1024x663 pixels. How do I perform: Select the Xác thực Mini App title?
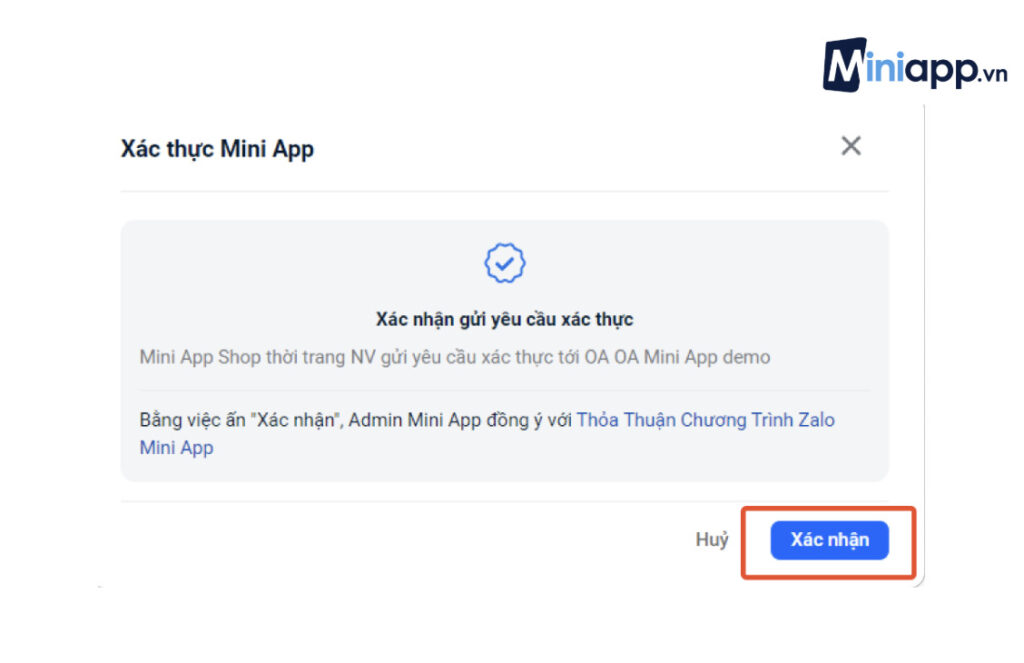[217, 150]
